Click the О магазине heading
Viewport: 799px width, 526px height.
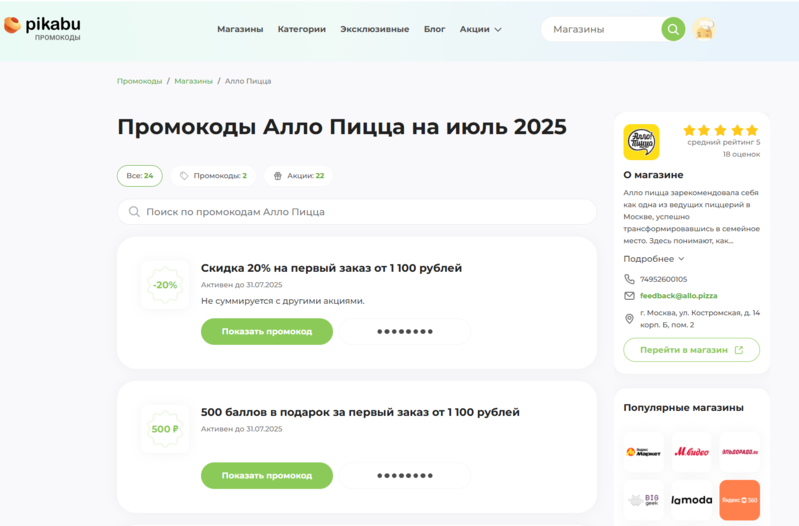coord(653,175)
